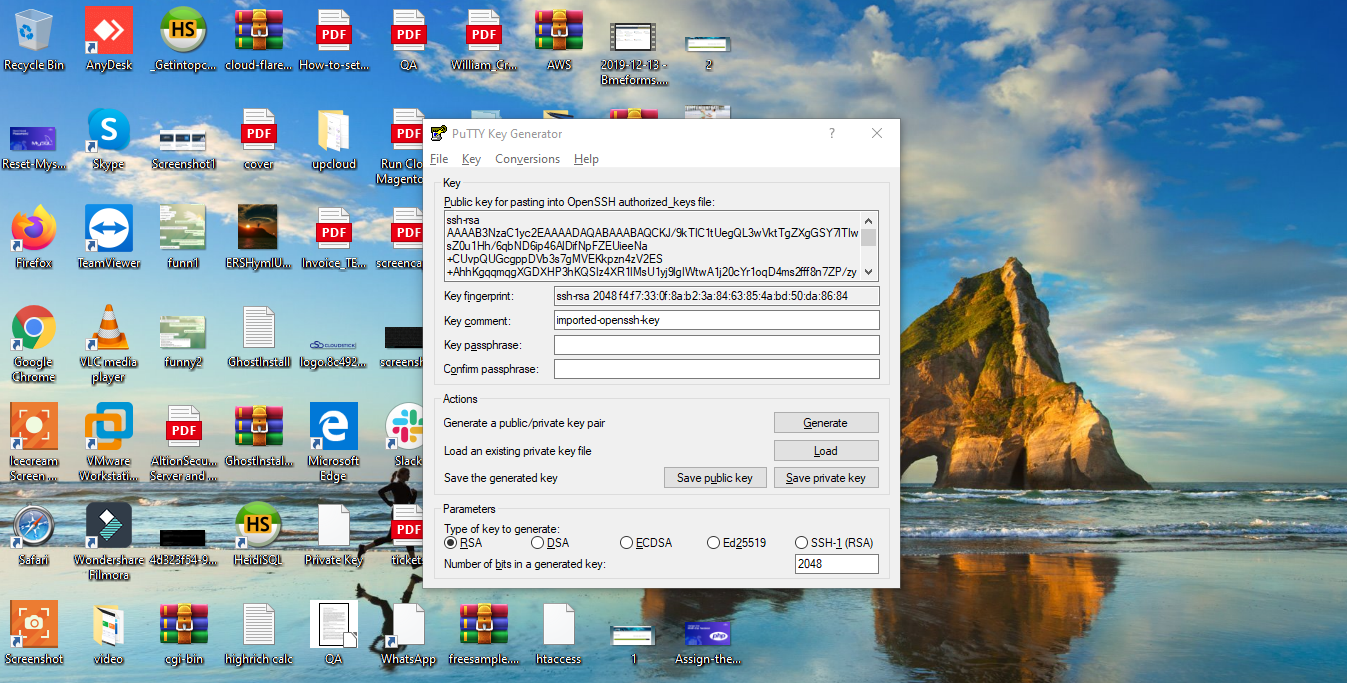
Task: Select the Microsoft Edge desktop icon
Action: (x=333, y=428)
